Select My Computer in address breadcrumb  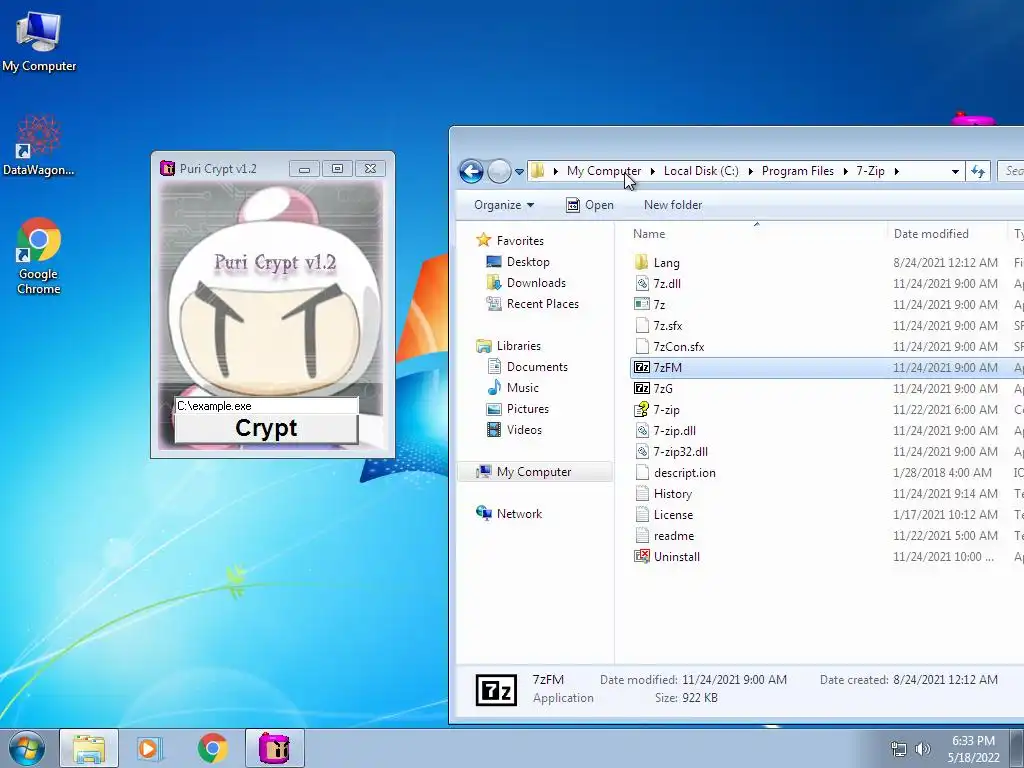(x=603, y=171)
